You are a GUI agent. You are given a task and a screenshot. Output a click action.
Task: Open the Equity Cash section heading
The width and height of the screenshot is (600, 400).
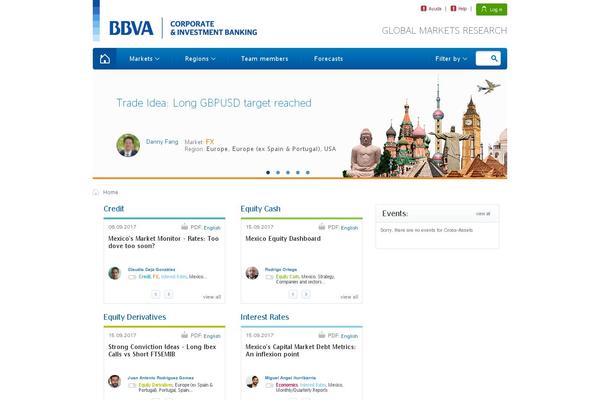tap(261, 209)
